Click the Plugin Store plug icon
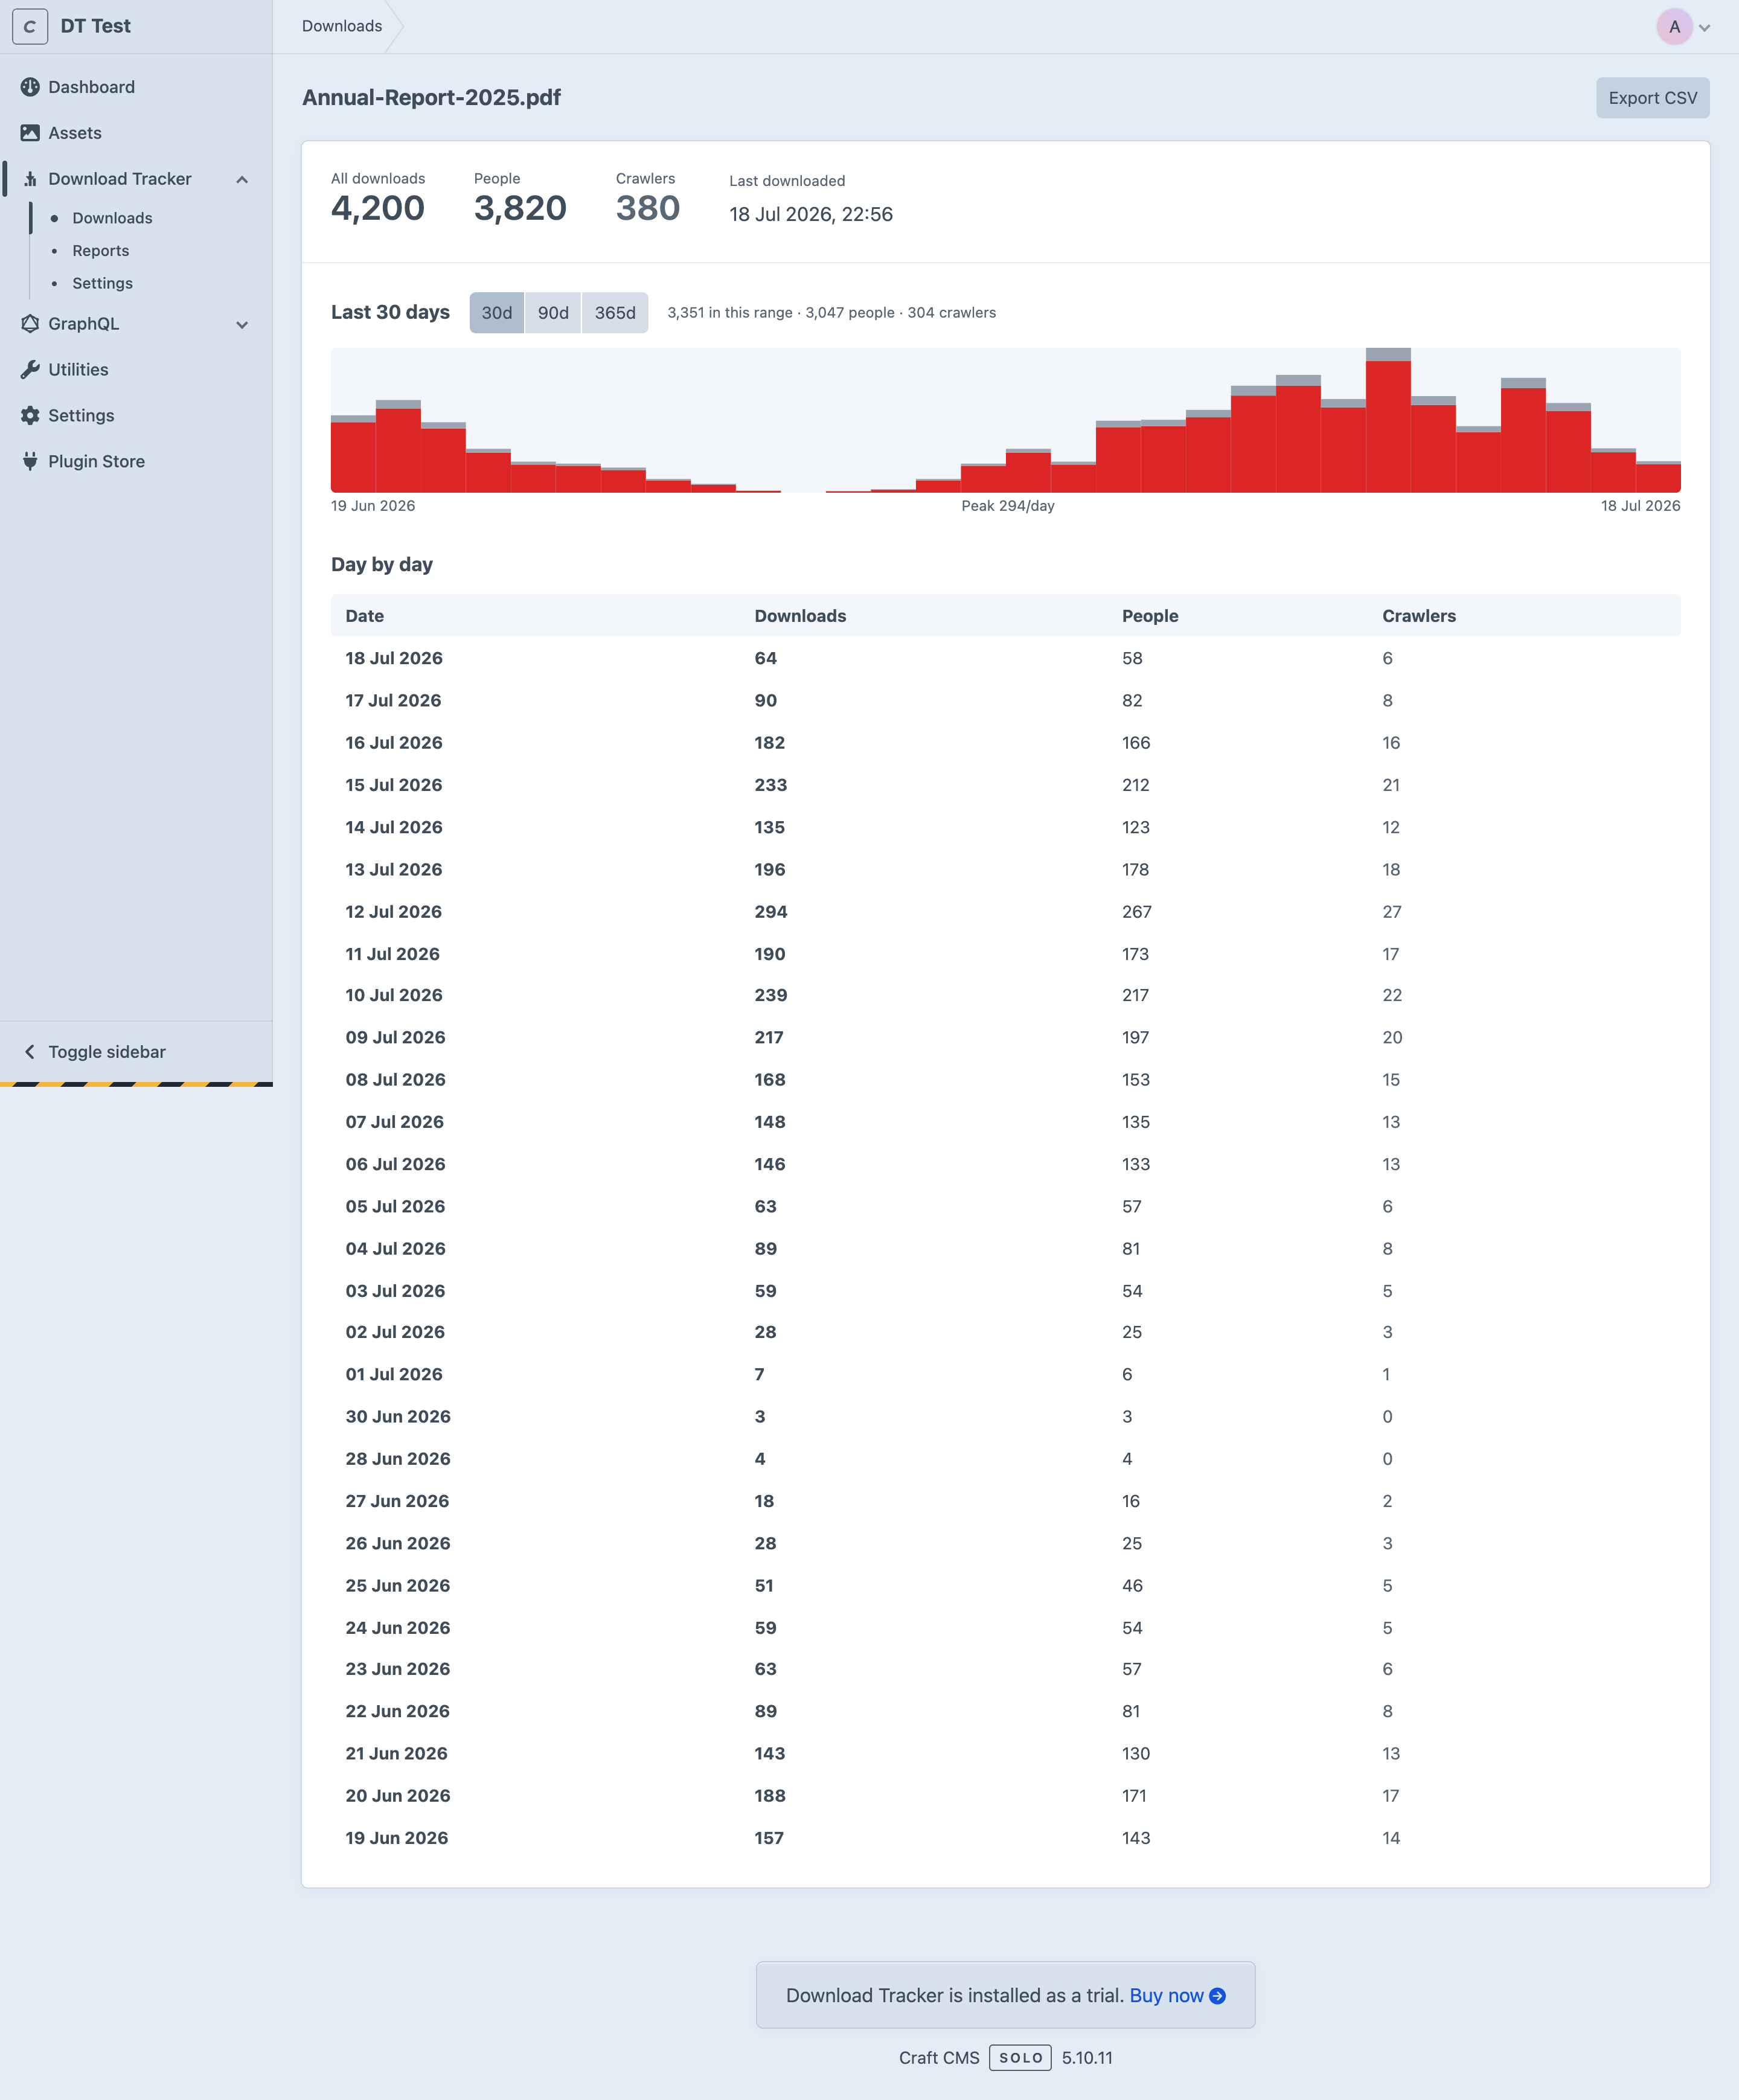Image resolution: width=1739 pixels, height=2100 pixels. [30, 462]
